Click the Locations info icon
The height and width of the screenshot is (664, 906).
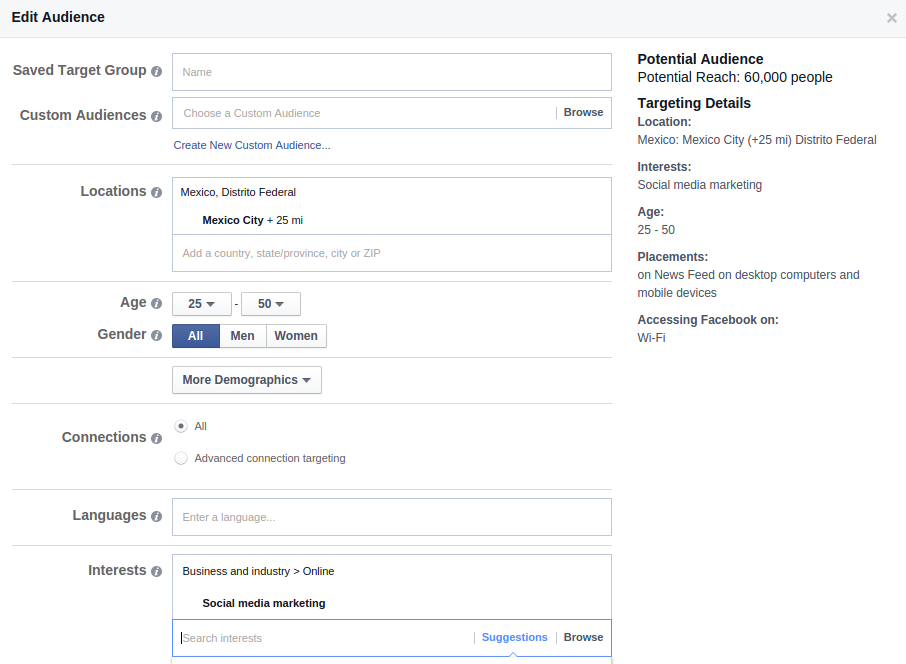156,192
